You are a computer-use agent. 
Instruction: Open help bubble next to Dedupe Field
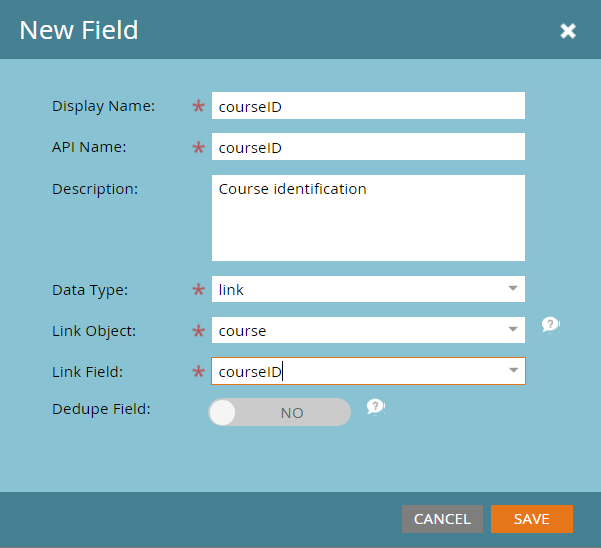coord(376,407)
